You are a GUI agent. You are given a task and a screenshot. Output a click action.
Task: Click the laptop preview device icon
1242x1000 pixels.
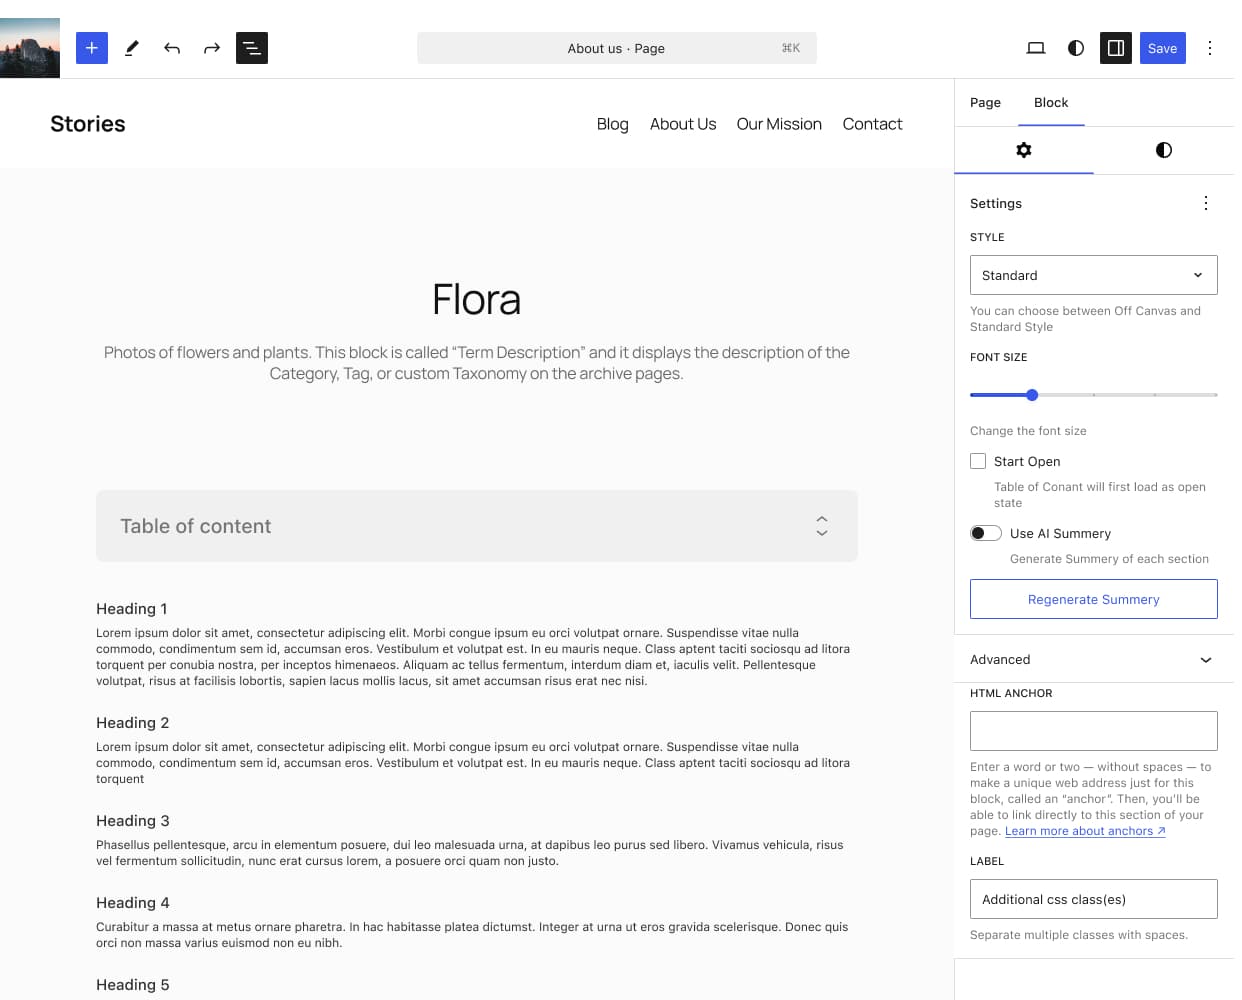[1036, 48]
